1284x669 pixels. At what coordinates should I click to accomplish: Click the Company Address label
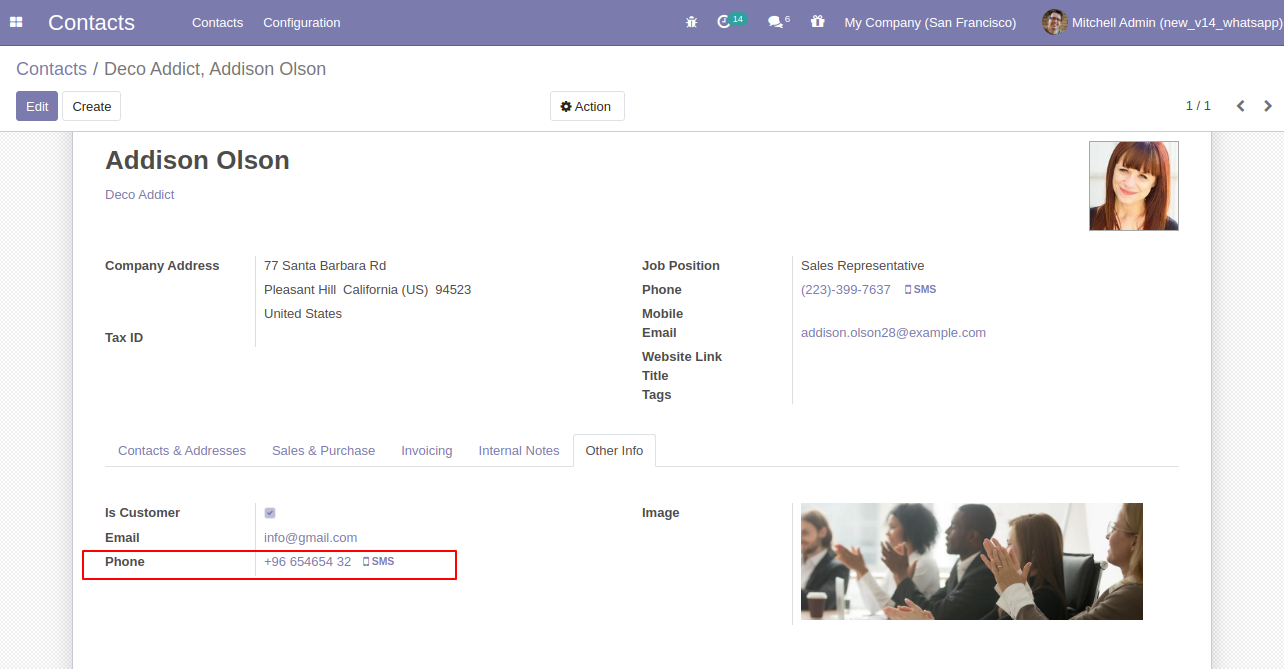pos(162,266)
